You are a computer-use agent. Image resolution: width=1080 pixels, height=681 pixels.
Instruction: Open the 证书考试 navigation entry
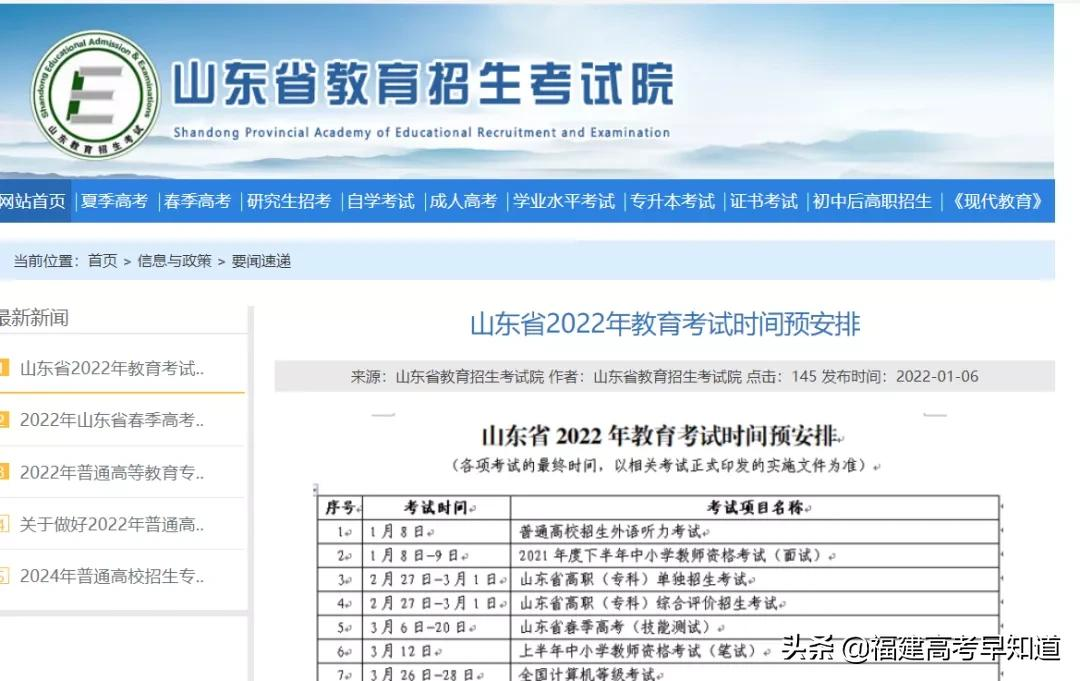(x=765, y=201)
